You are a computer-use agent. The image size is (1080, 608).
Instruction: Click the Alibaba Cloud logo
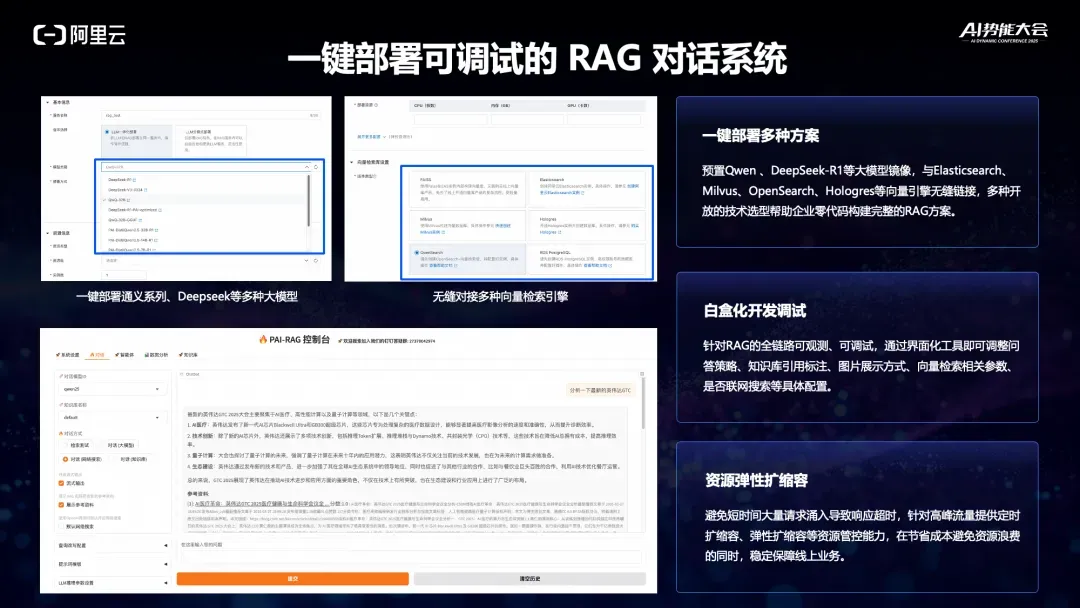click(x=79, y=34)
